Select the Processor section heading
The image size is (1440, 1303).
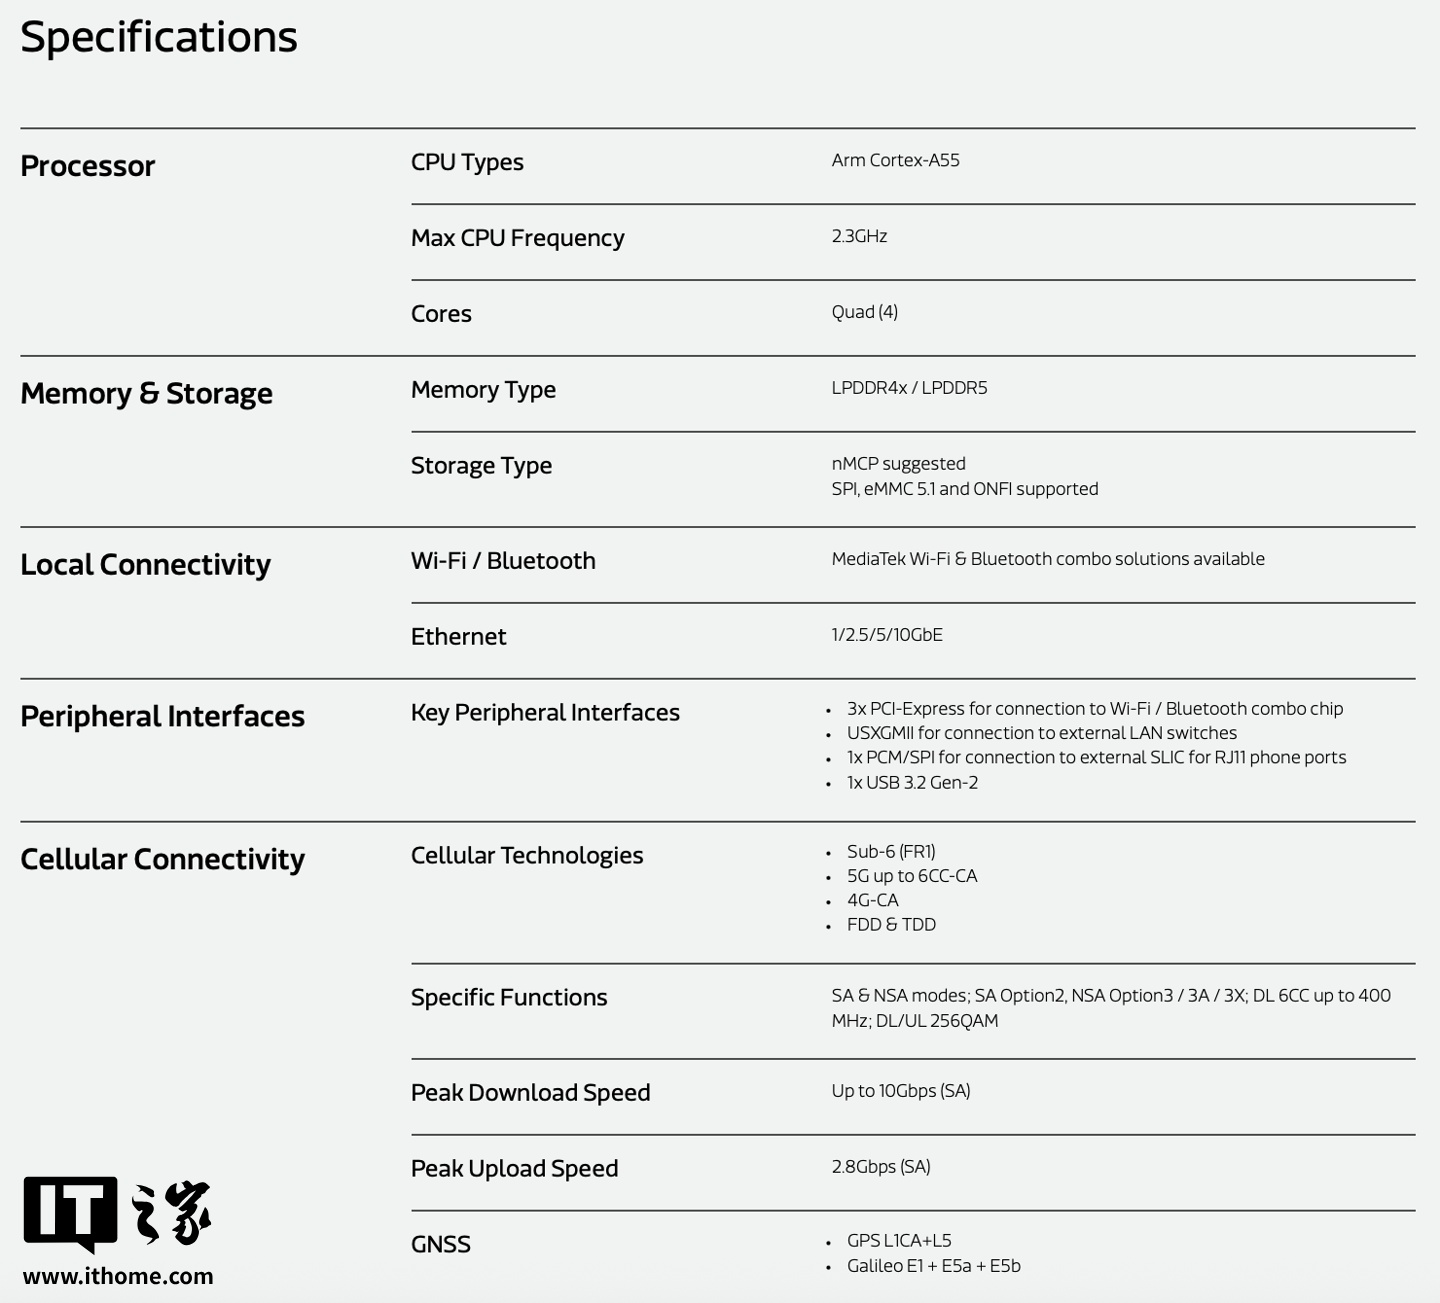click(x=88, y=166)
